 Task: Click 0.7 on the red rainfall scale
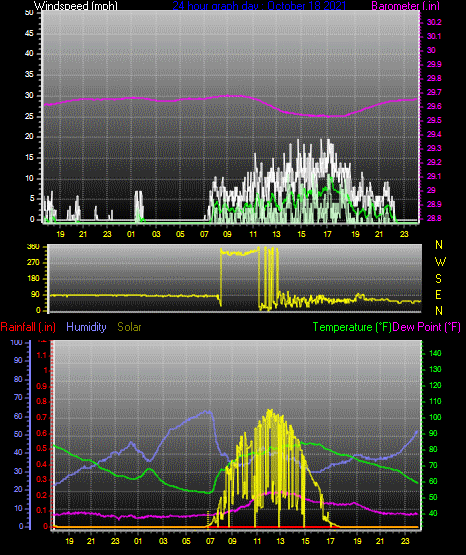(x=42, y=417)
